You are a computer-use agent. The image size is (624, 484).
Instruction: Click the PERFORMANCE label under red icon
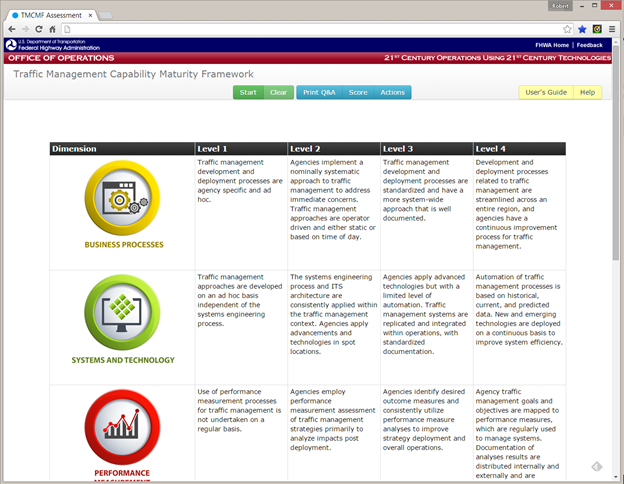[x=122, y=473]
